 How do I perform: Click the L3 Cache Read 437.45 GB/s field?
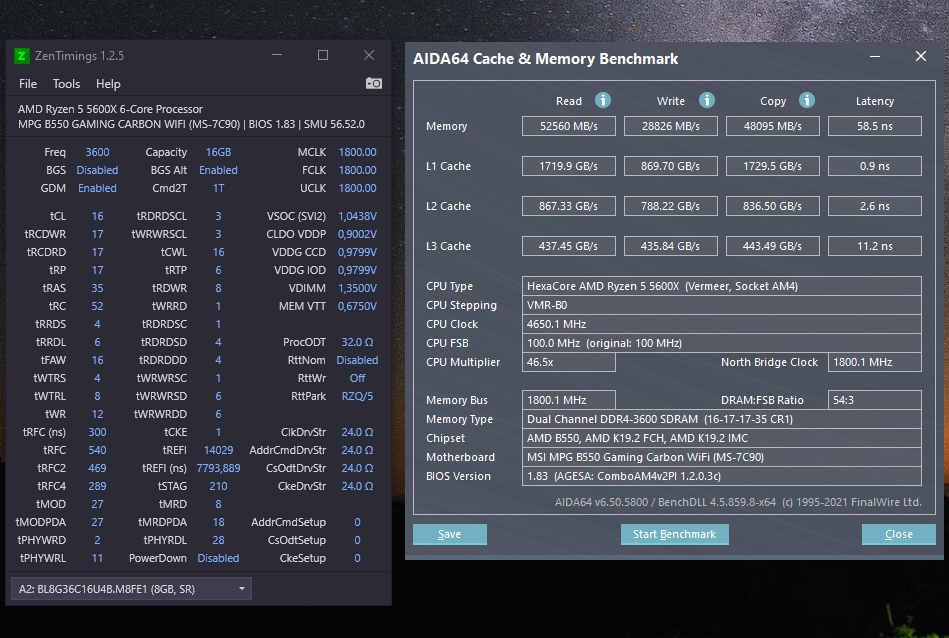(x=569, y=246)
